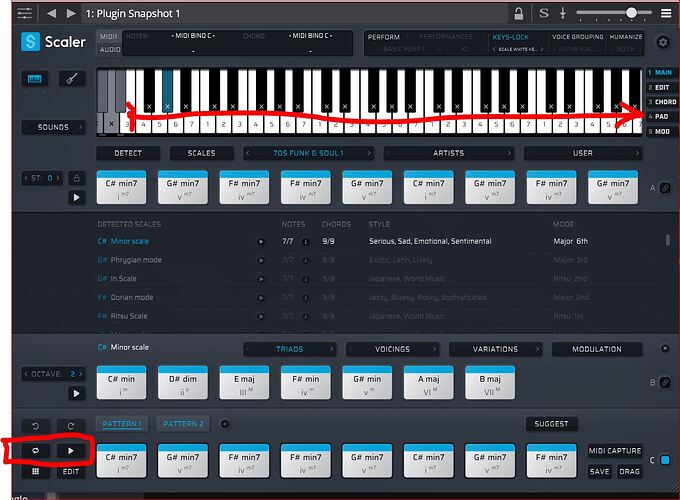Image resolution: width=680 pixels, height=500 pixels.
Task: Click MIDI CAPTURE
Action: pyautogui.click(x=615, y=451)
